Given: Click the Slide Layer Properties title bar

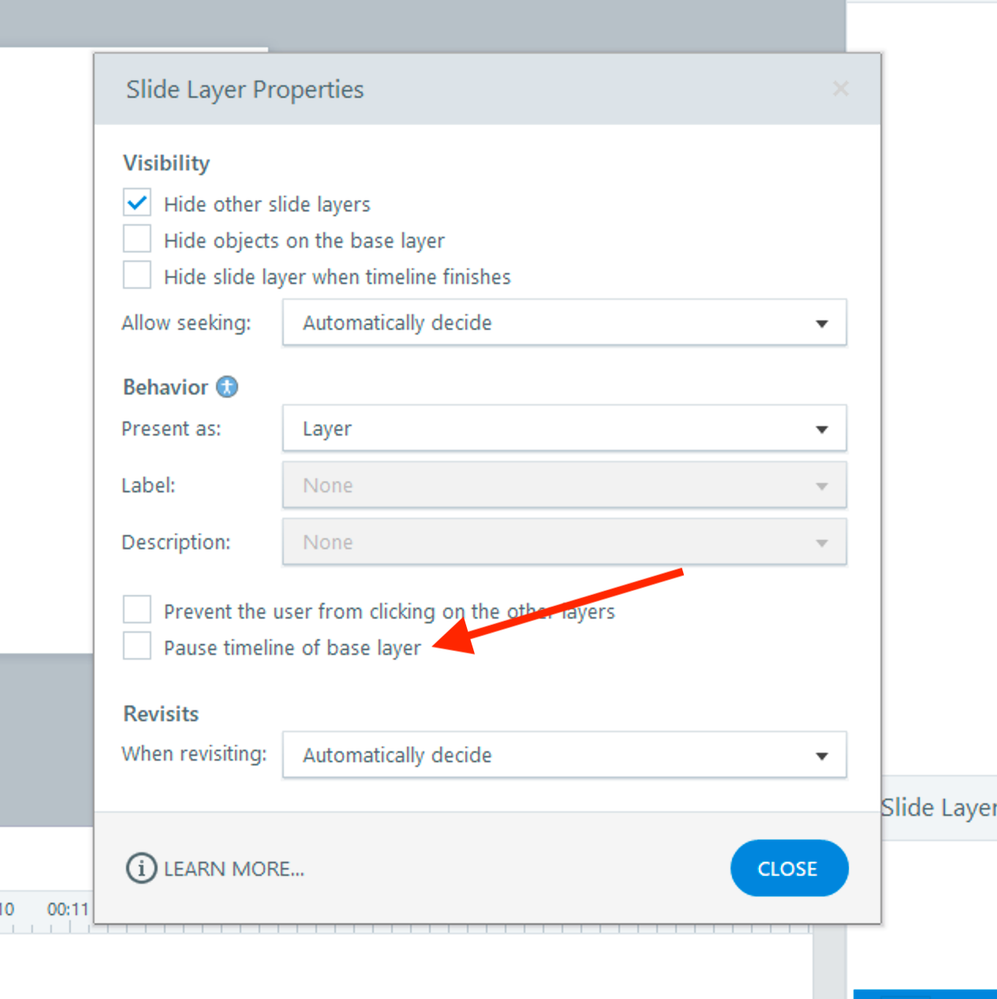Looking at the screenshot, I should [450, 89].
